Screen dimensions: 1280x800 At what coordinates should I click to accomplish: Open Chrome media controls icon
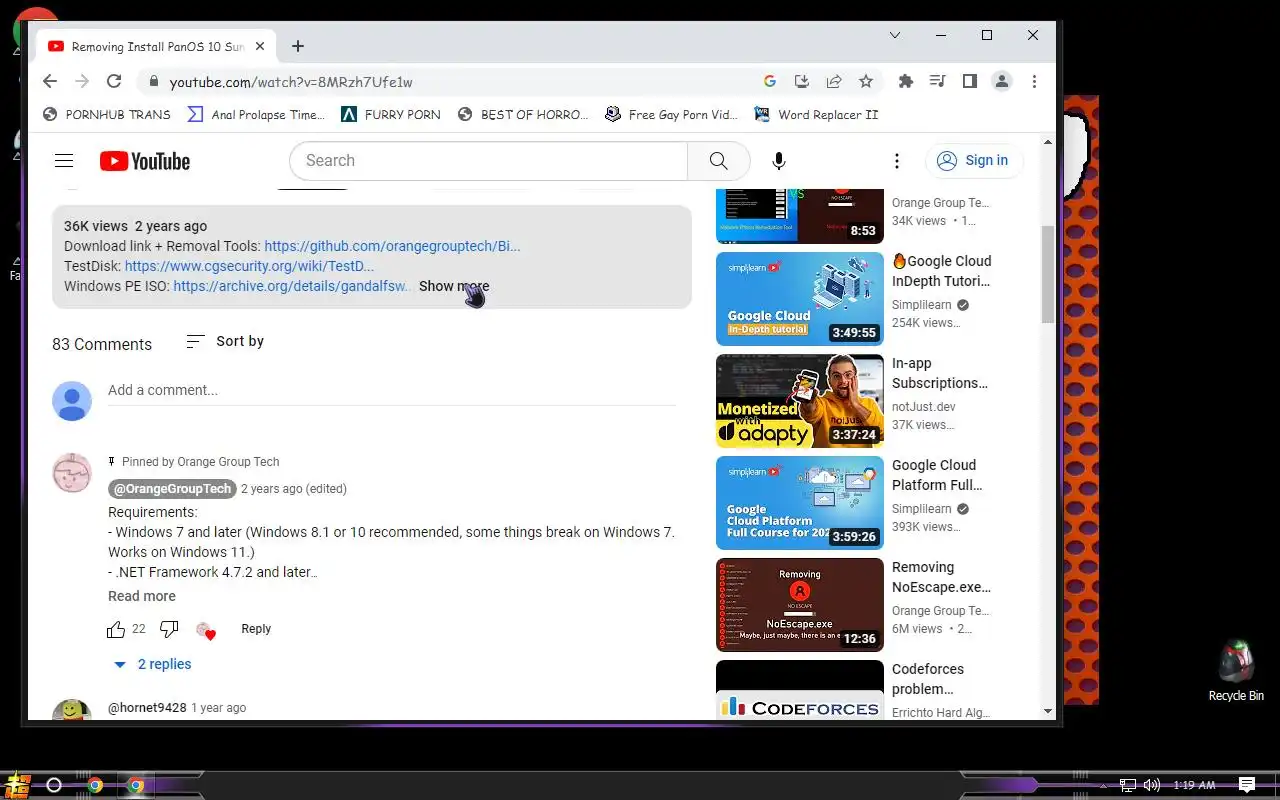click(938, 82)
